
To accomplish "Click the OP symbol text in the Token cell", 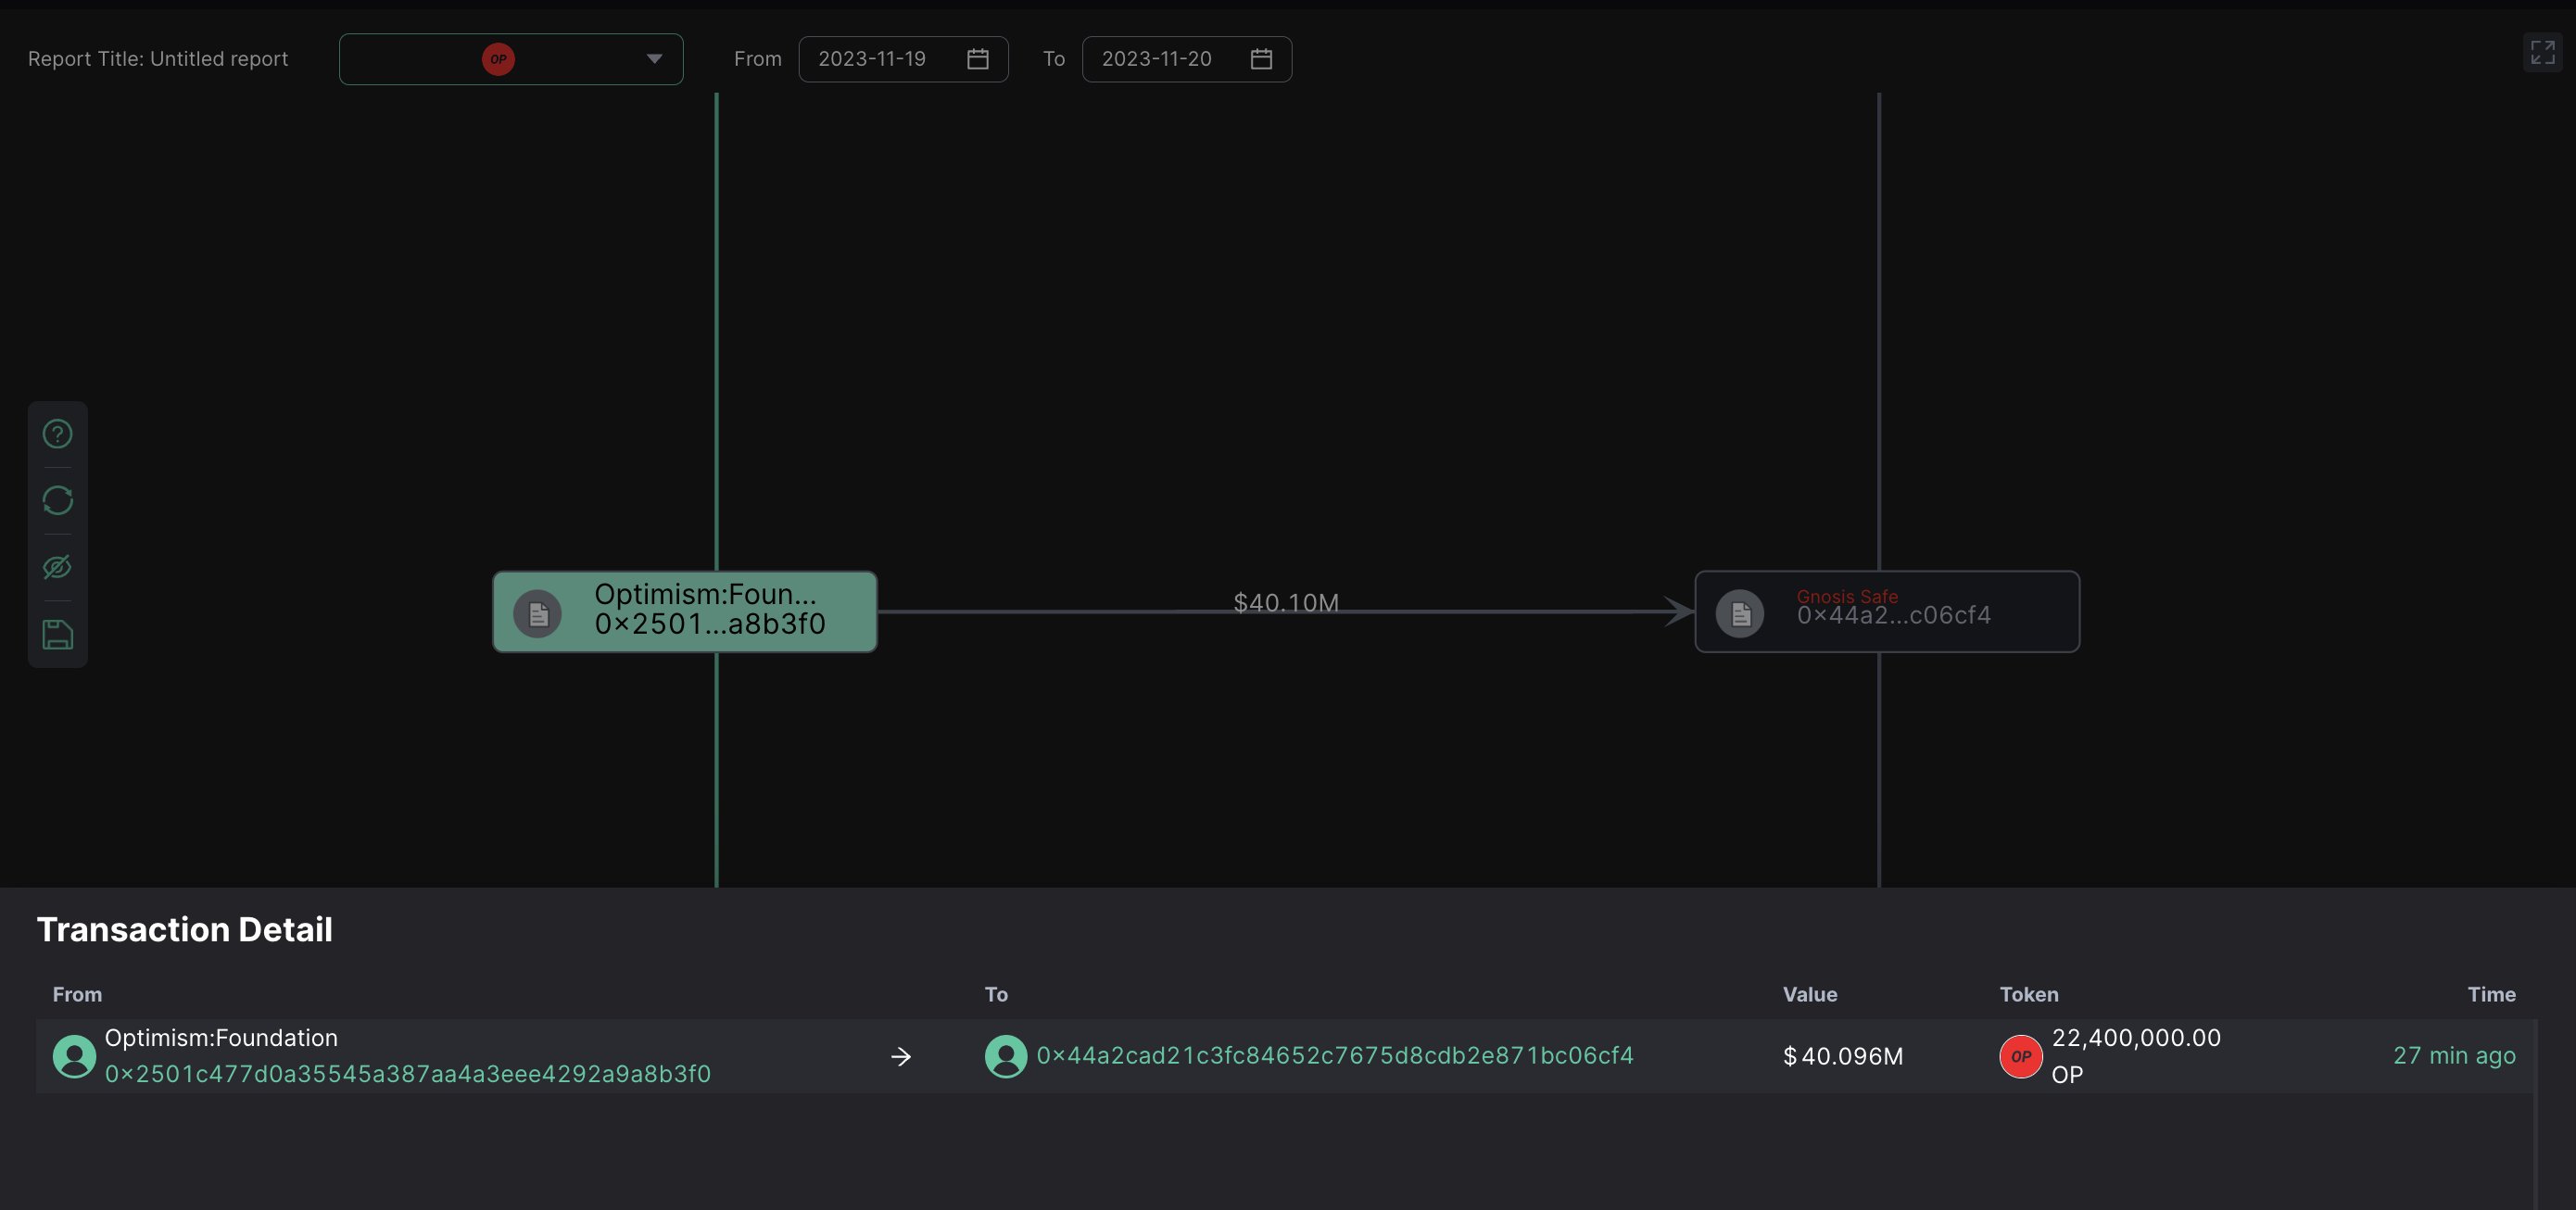I will coord(2067,1074).
